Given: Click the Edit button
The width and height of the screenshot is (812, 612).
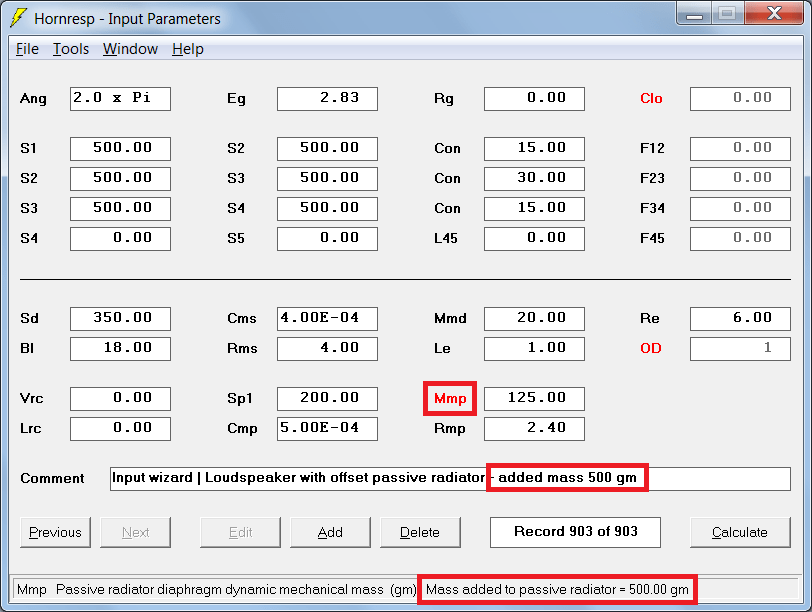Looking at the screenshot, I should [x=240, y=532].
